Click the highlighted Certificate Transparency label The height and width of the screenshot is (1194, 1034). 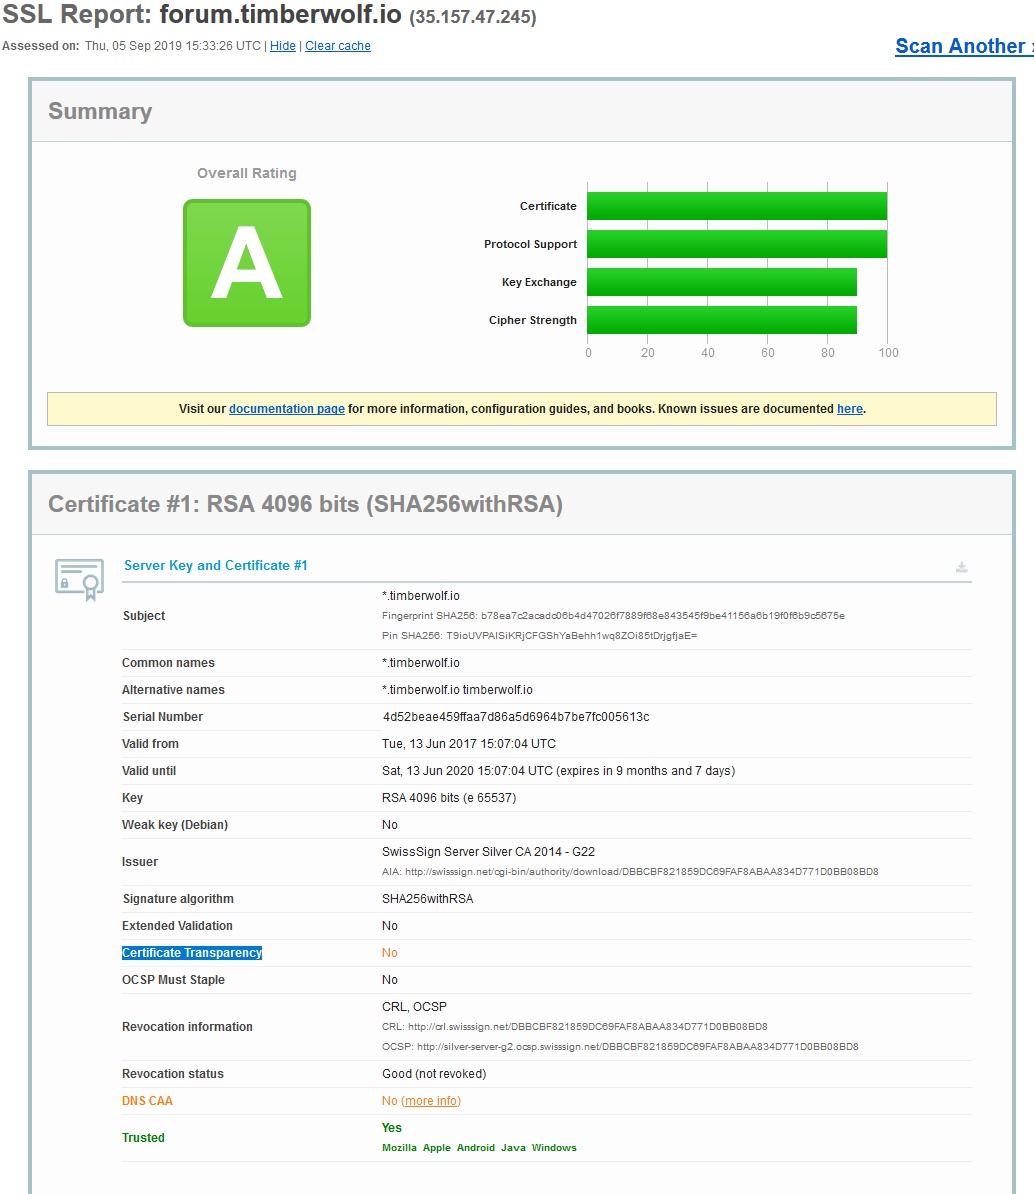tap(192, 953)
